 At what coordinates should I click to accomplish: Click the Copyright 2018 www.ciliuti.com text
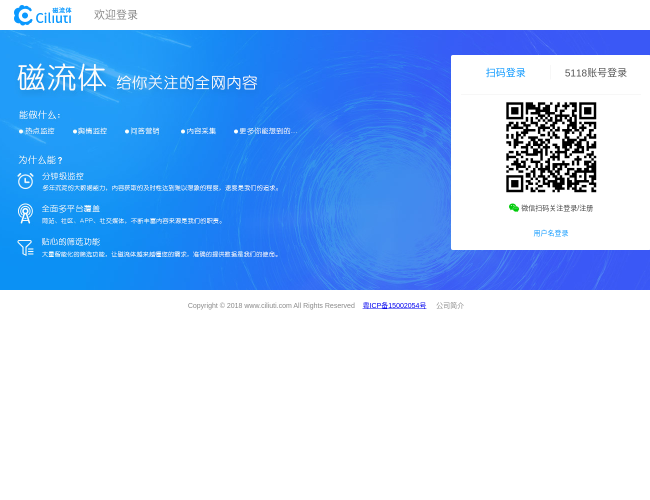coord(271,306)
